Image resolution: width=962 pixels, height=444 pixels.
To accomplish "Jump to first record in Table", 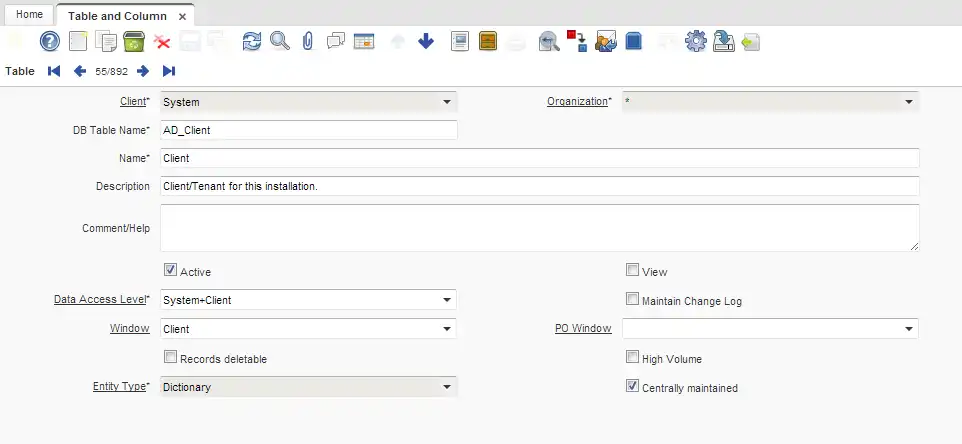I will (54, 71).
